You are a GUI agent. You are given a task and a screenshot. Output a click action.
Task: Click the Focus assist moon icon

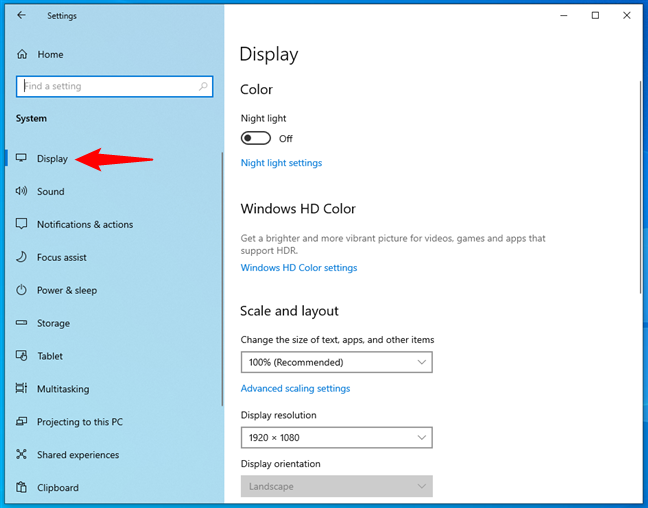tap(21, 257)
